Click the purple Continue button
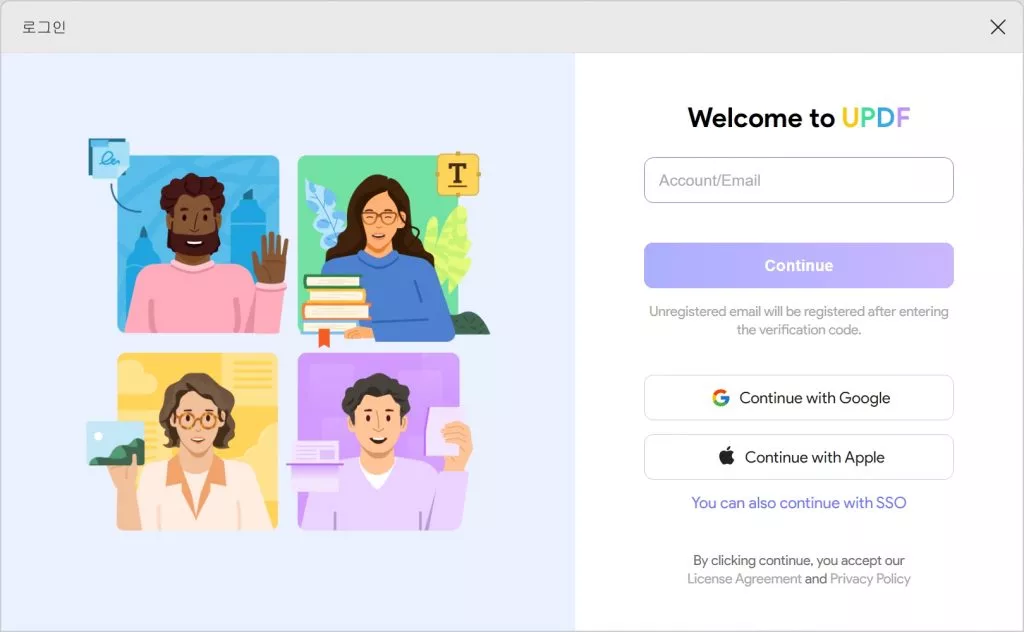The width and height of the screenshot is (1024, 632). click(798, 266)
